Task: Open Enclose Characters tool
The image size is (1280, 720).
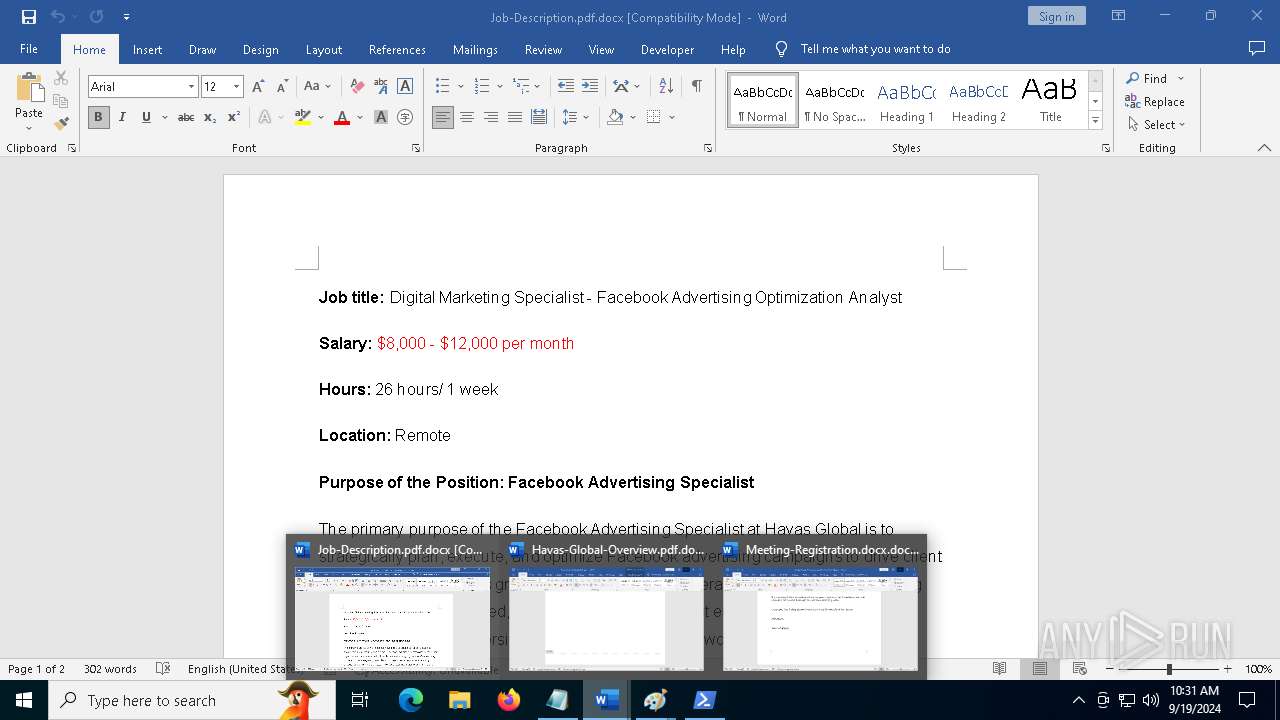Action: coord(405,117)
